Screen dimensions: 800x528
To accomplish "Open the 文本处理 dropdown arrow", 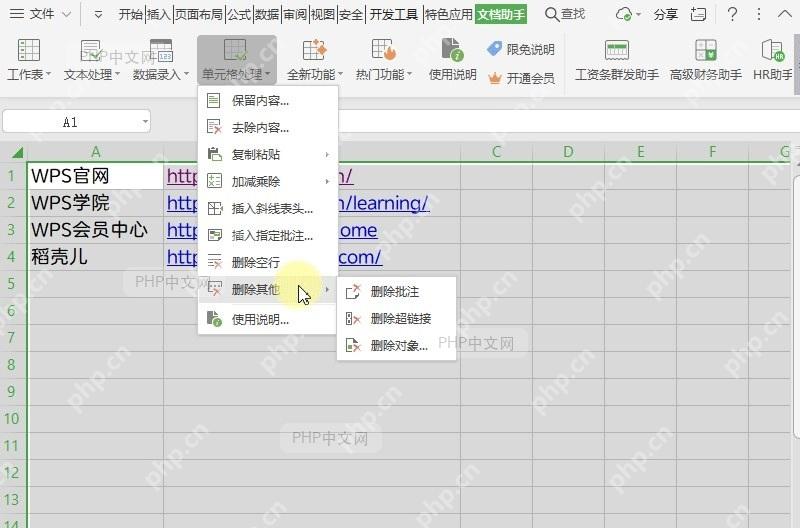I will (x=118, y=74).
